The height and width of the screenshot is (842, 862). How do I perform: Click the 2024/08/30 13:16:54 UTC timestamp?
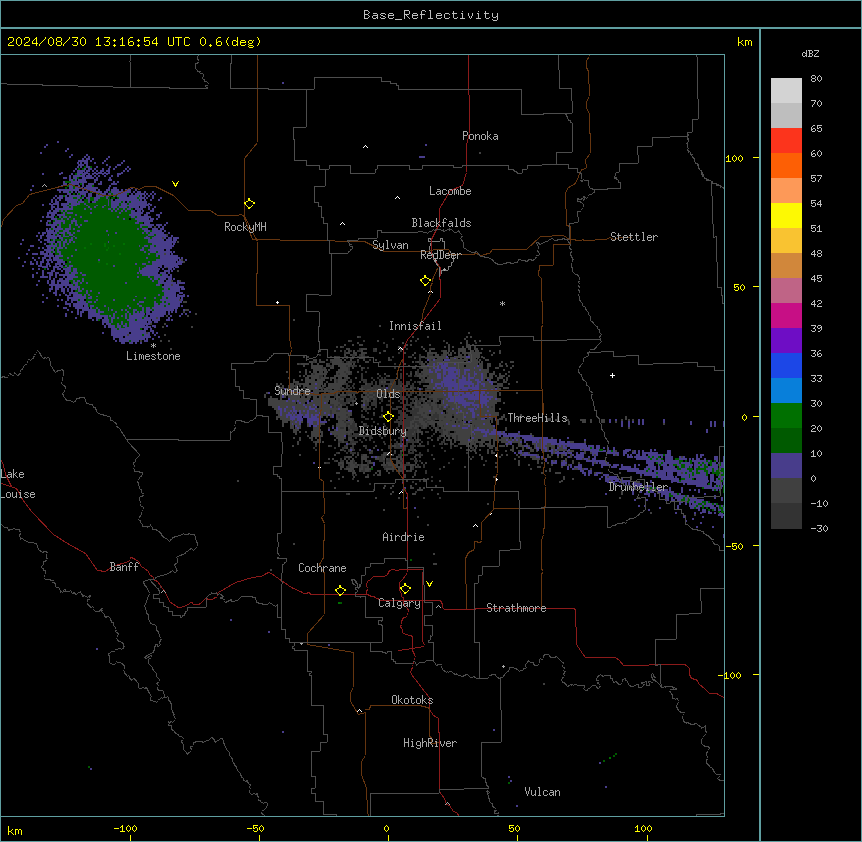pos(98,42)
